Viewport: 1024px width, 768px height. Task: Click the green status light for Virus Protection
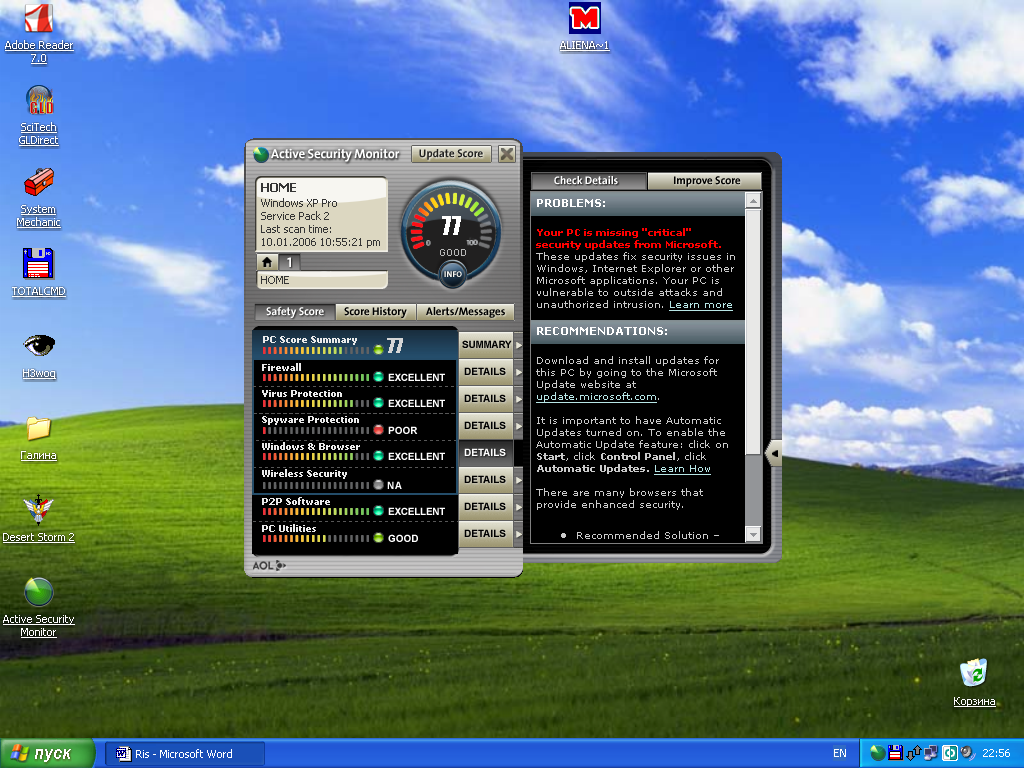coord(378,403)
